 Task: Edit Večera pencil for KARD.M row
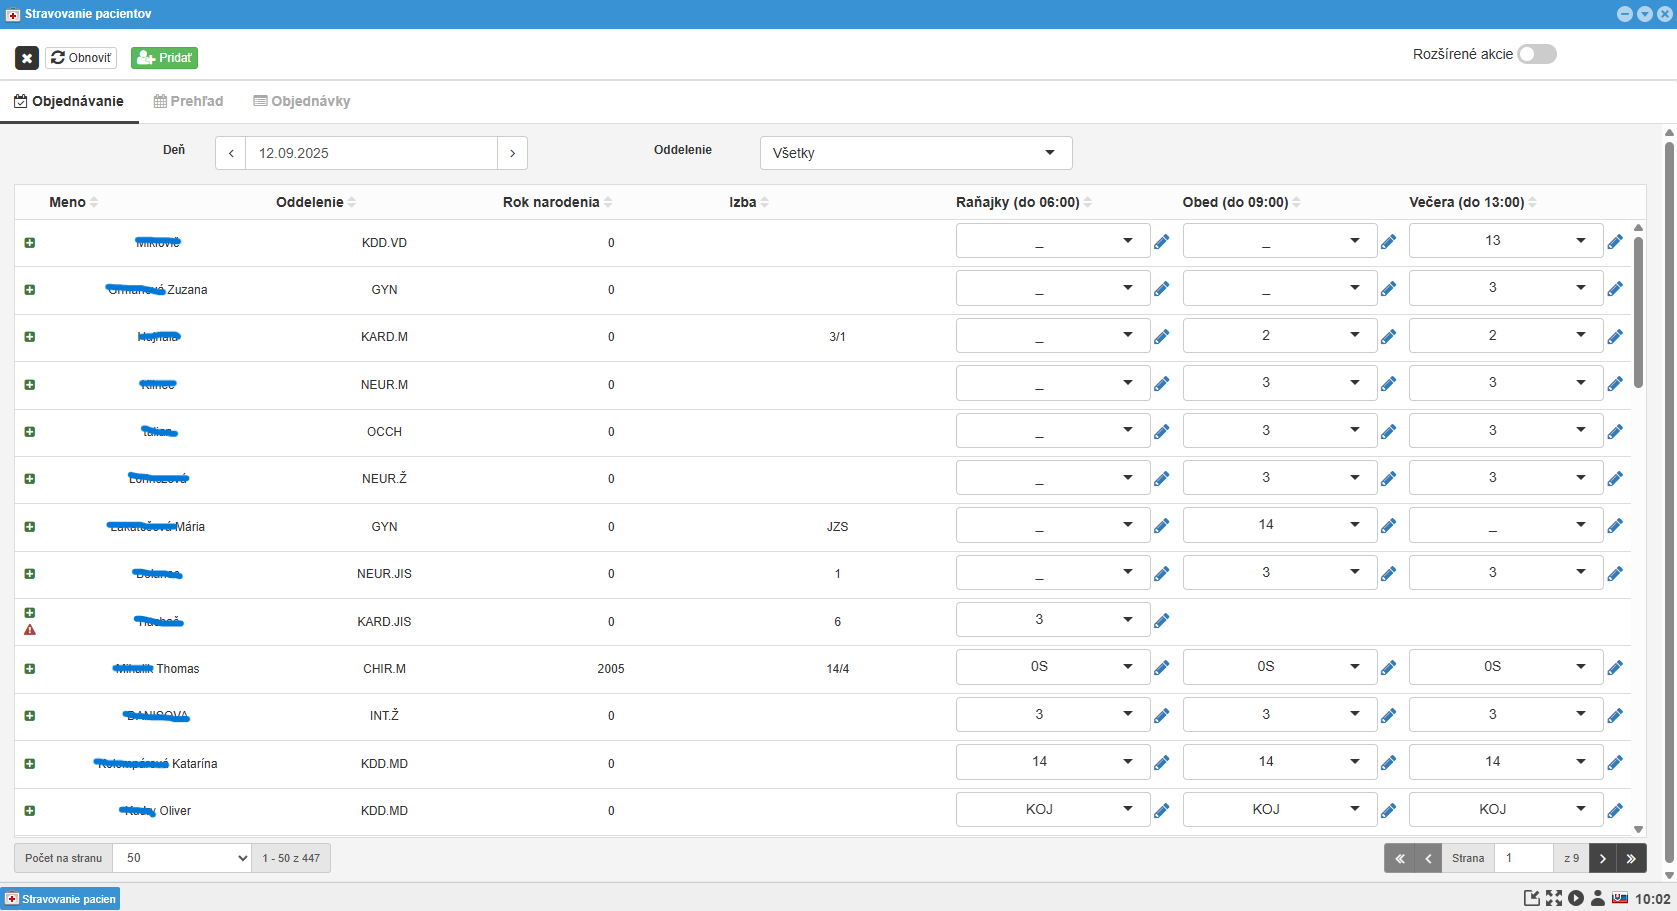point(1615,337)
